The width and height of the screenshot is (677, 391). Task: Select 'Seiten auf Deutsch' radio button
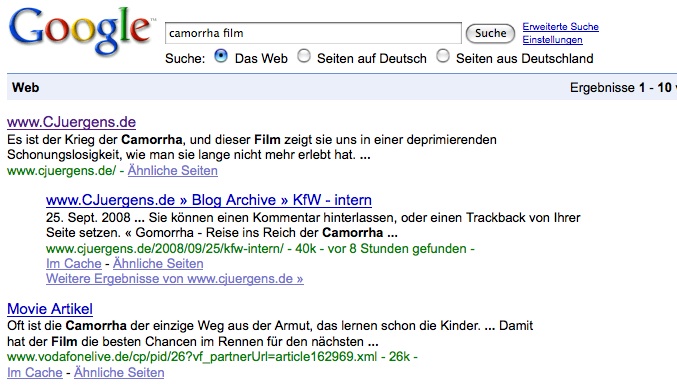(x=304, y=56)
